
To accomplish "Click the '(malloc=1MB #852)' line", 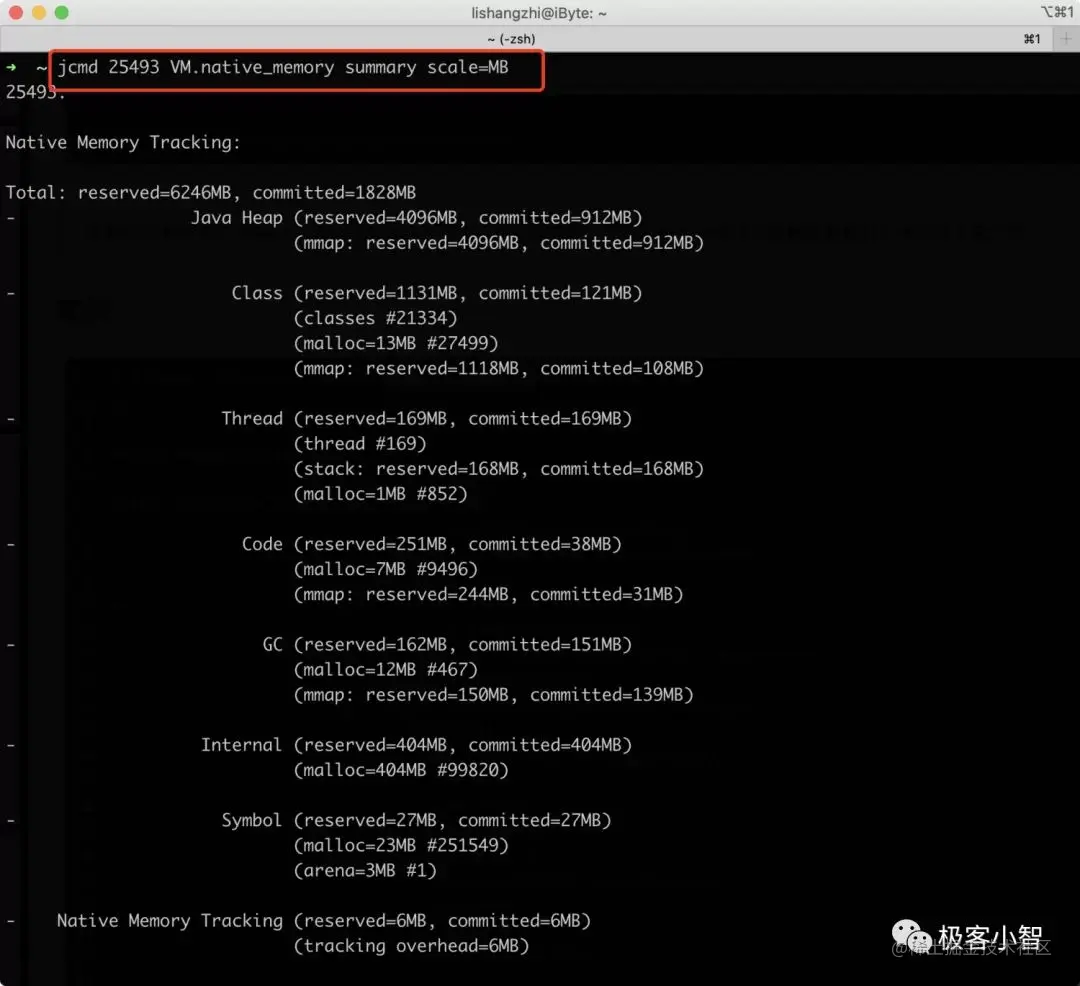I will (x=381, y=494).
